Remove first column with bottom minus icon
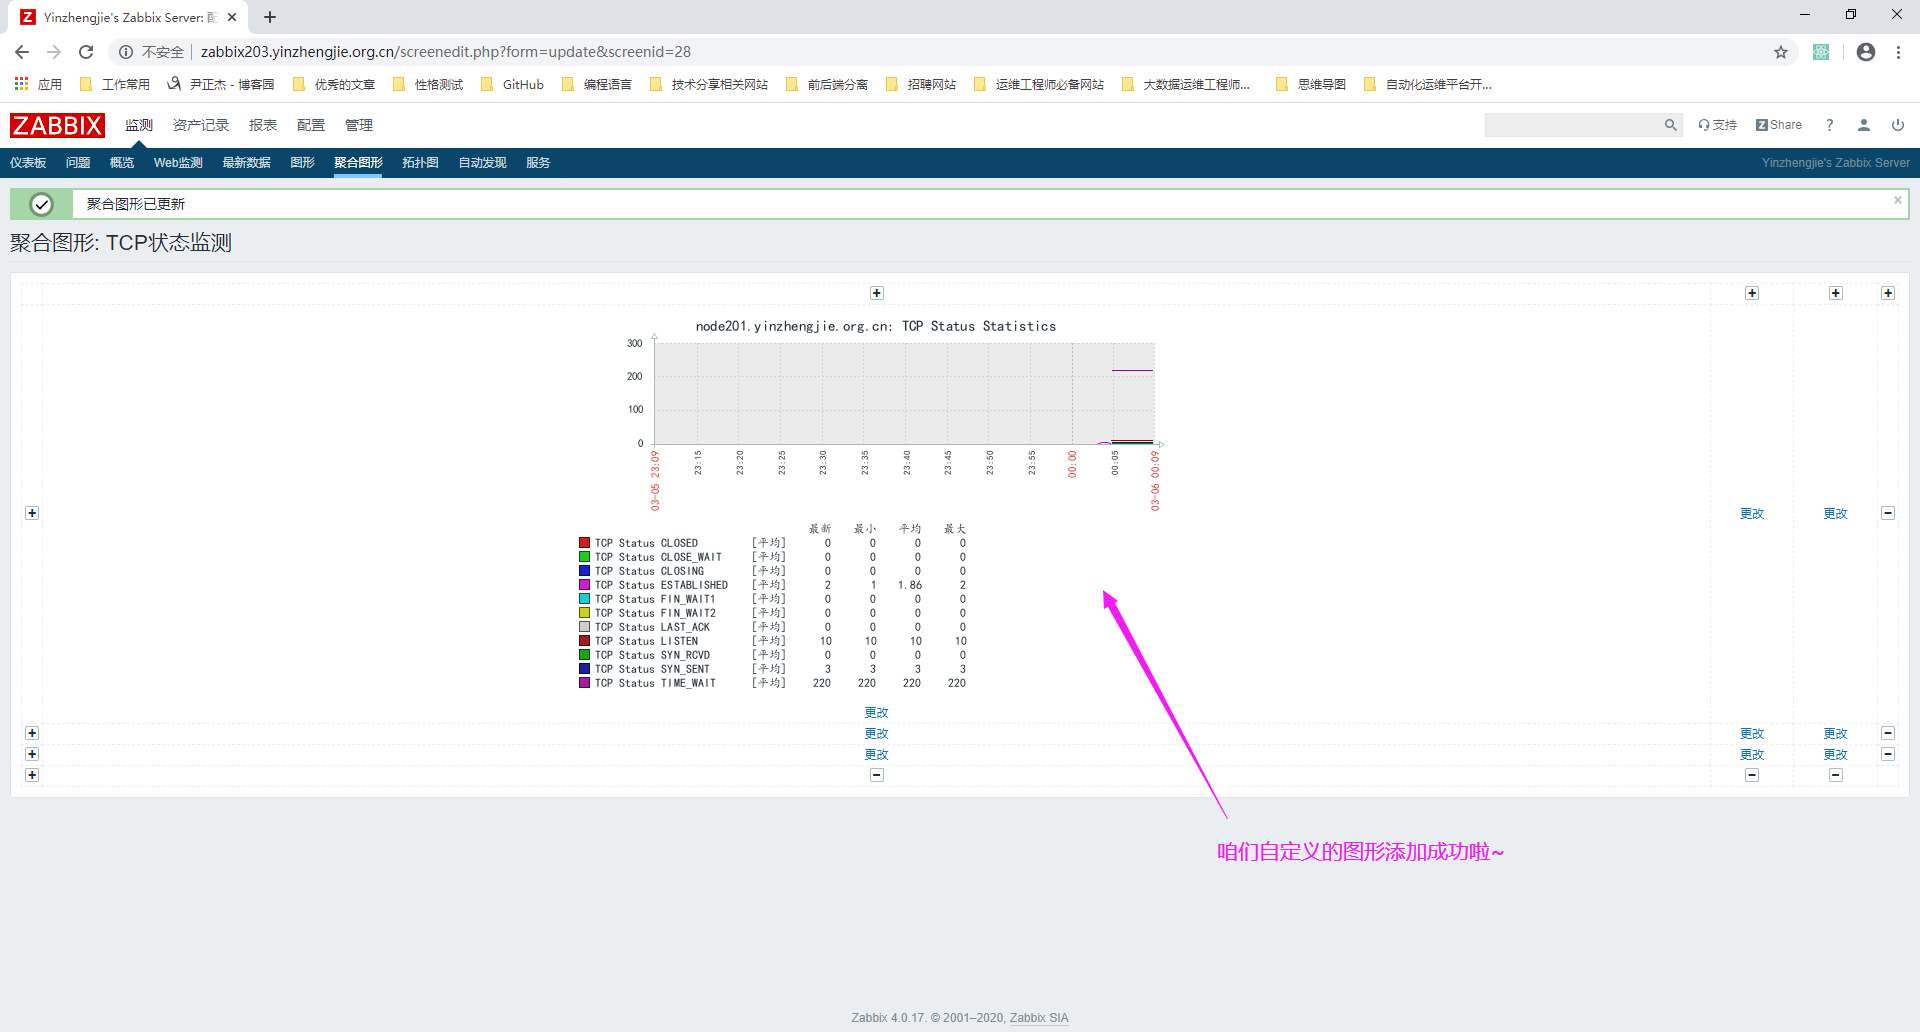1920x1032 pixels. [877, 775]
